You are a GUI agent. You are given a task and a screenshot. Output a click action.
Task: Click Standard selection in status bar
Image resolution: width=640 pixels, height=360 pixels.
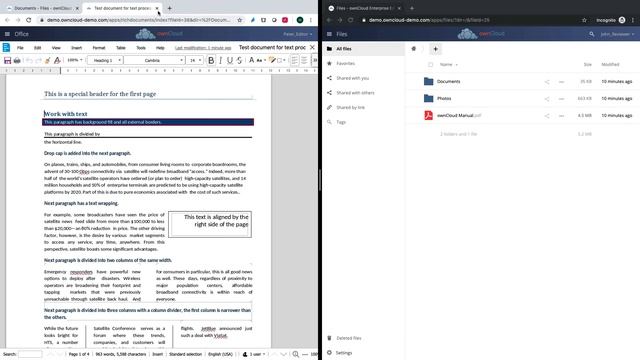click(185, 354)
